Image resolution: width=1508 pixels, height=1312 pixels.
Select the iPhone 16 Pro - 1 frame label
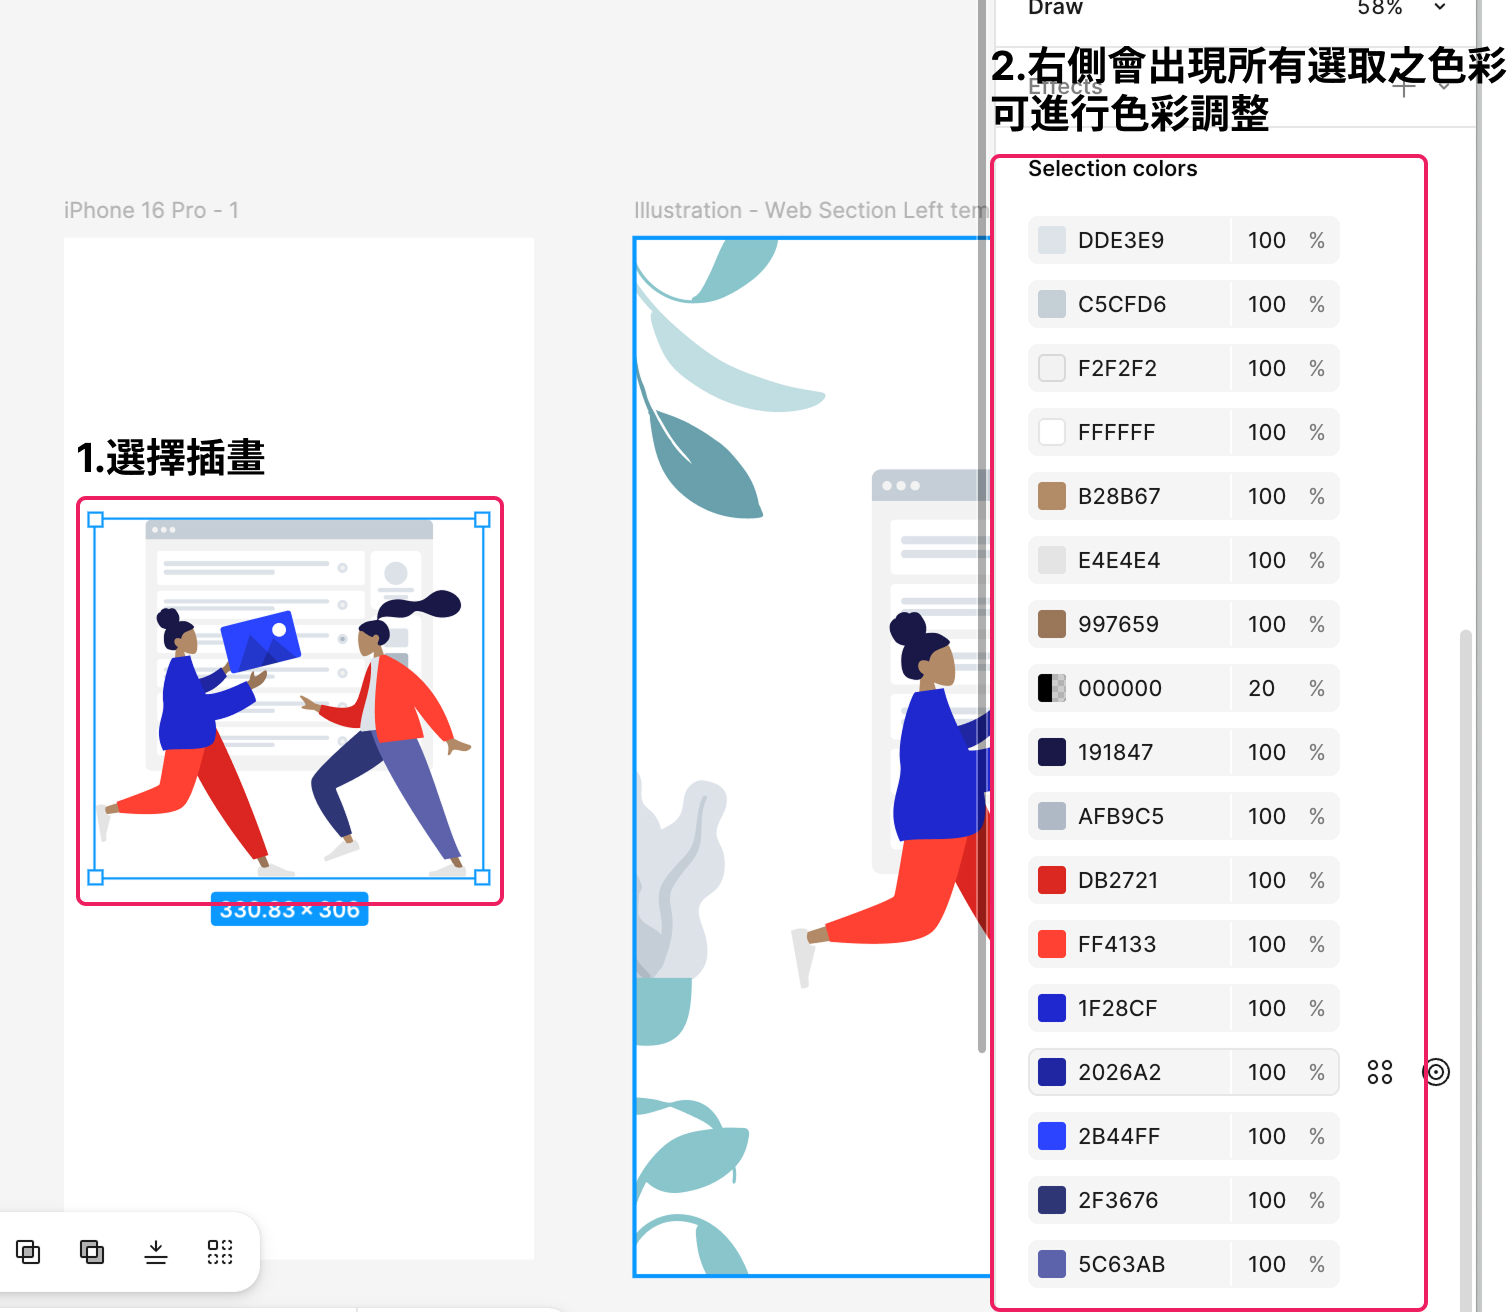pos(151,210)
